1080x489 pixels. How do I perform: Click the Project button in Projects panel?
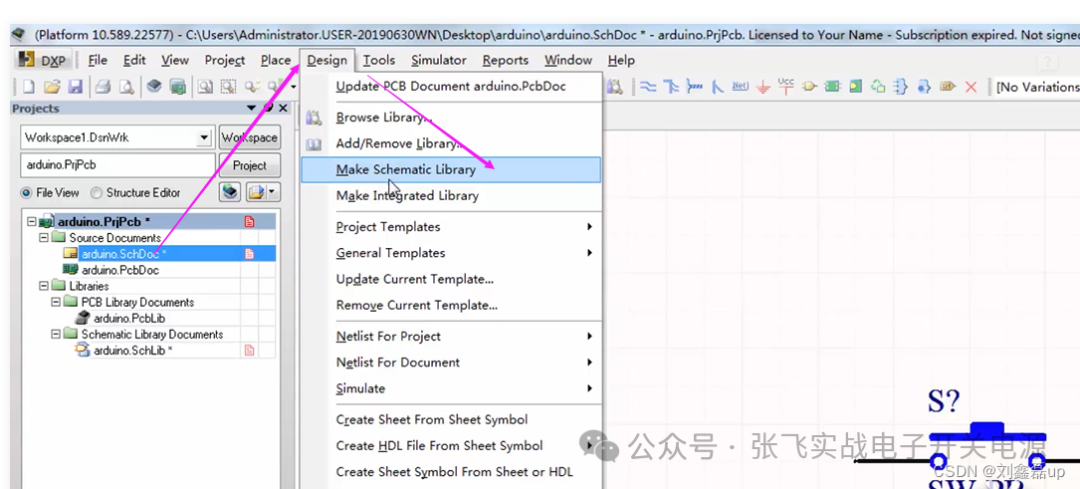[249, 165]
